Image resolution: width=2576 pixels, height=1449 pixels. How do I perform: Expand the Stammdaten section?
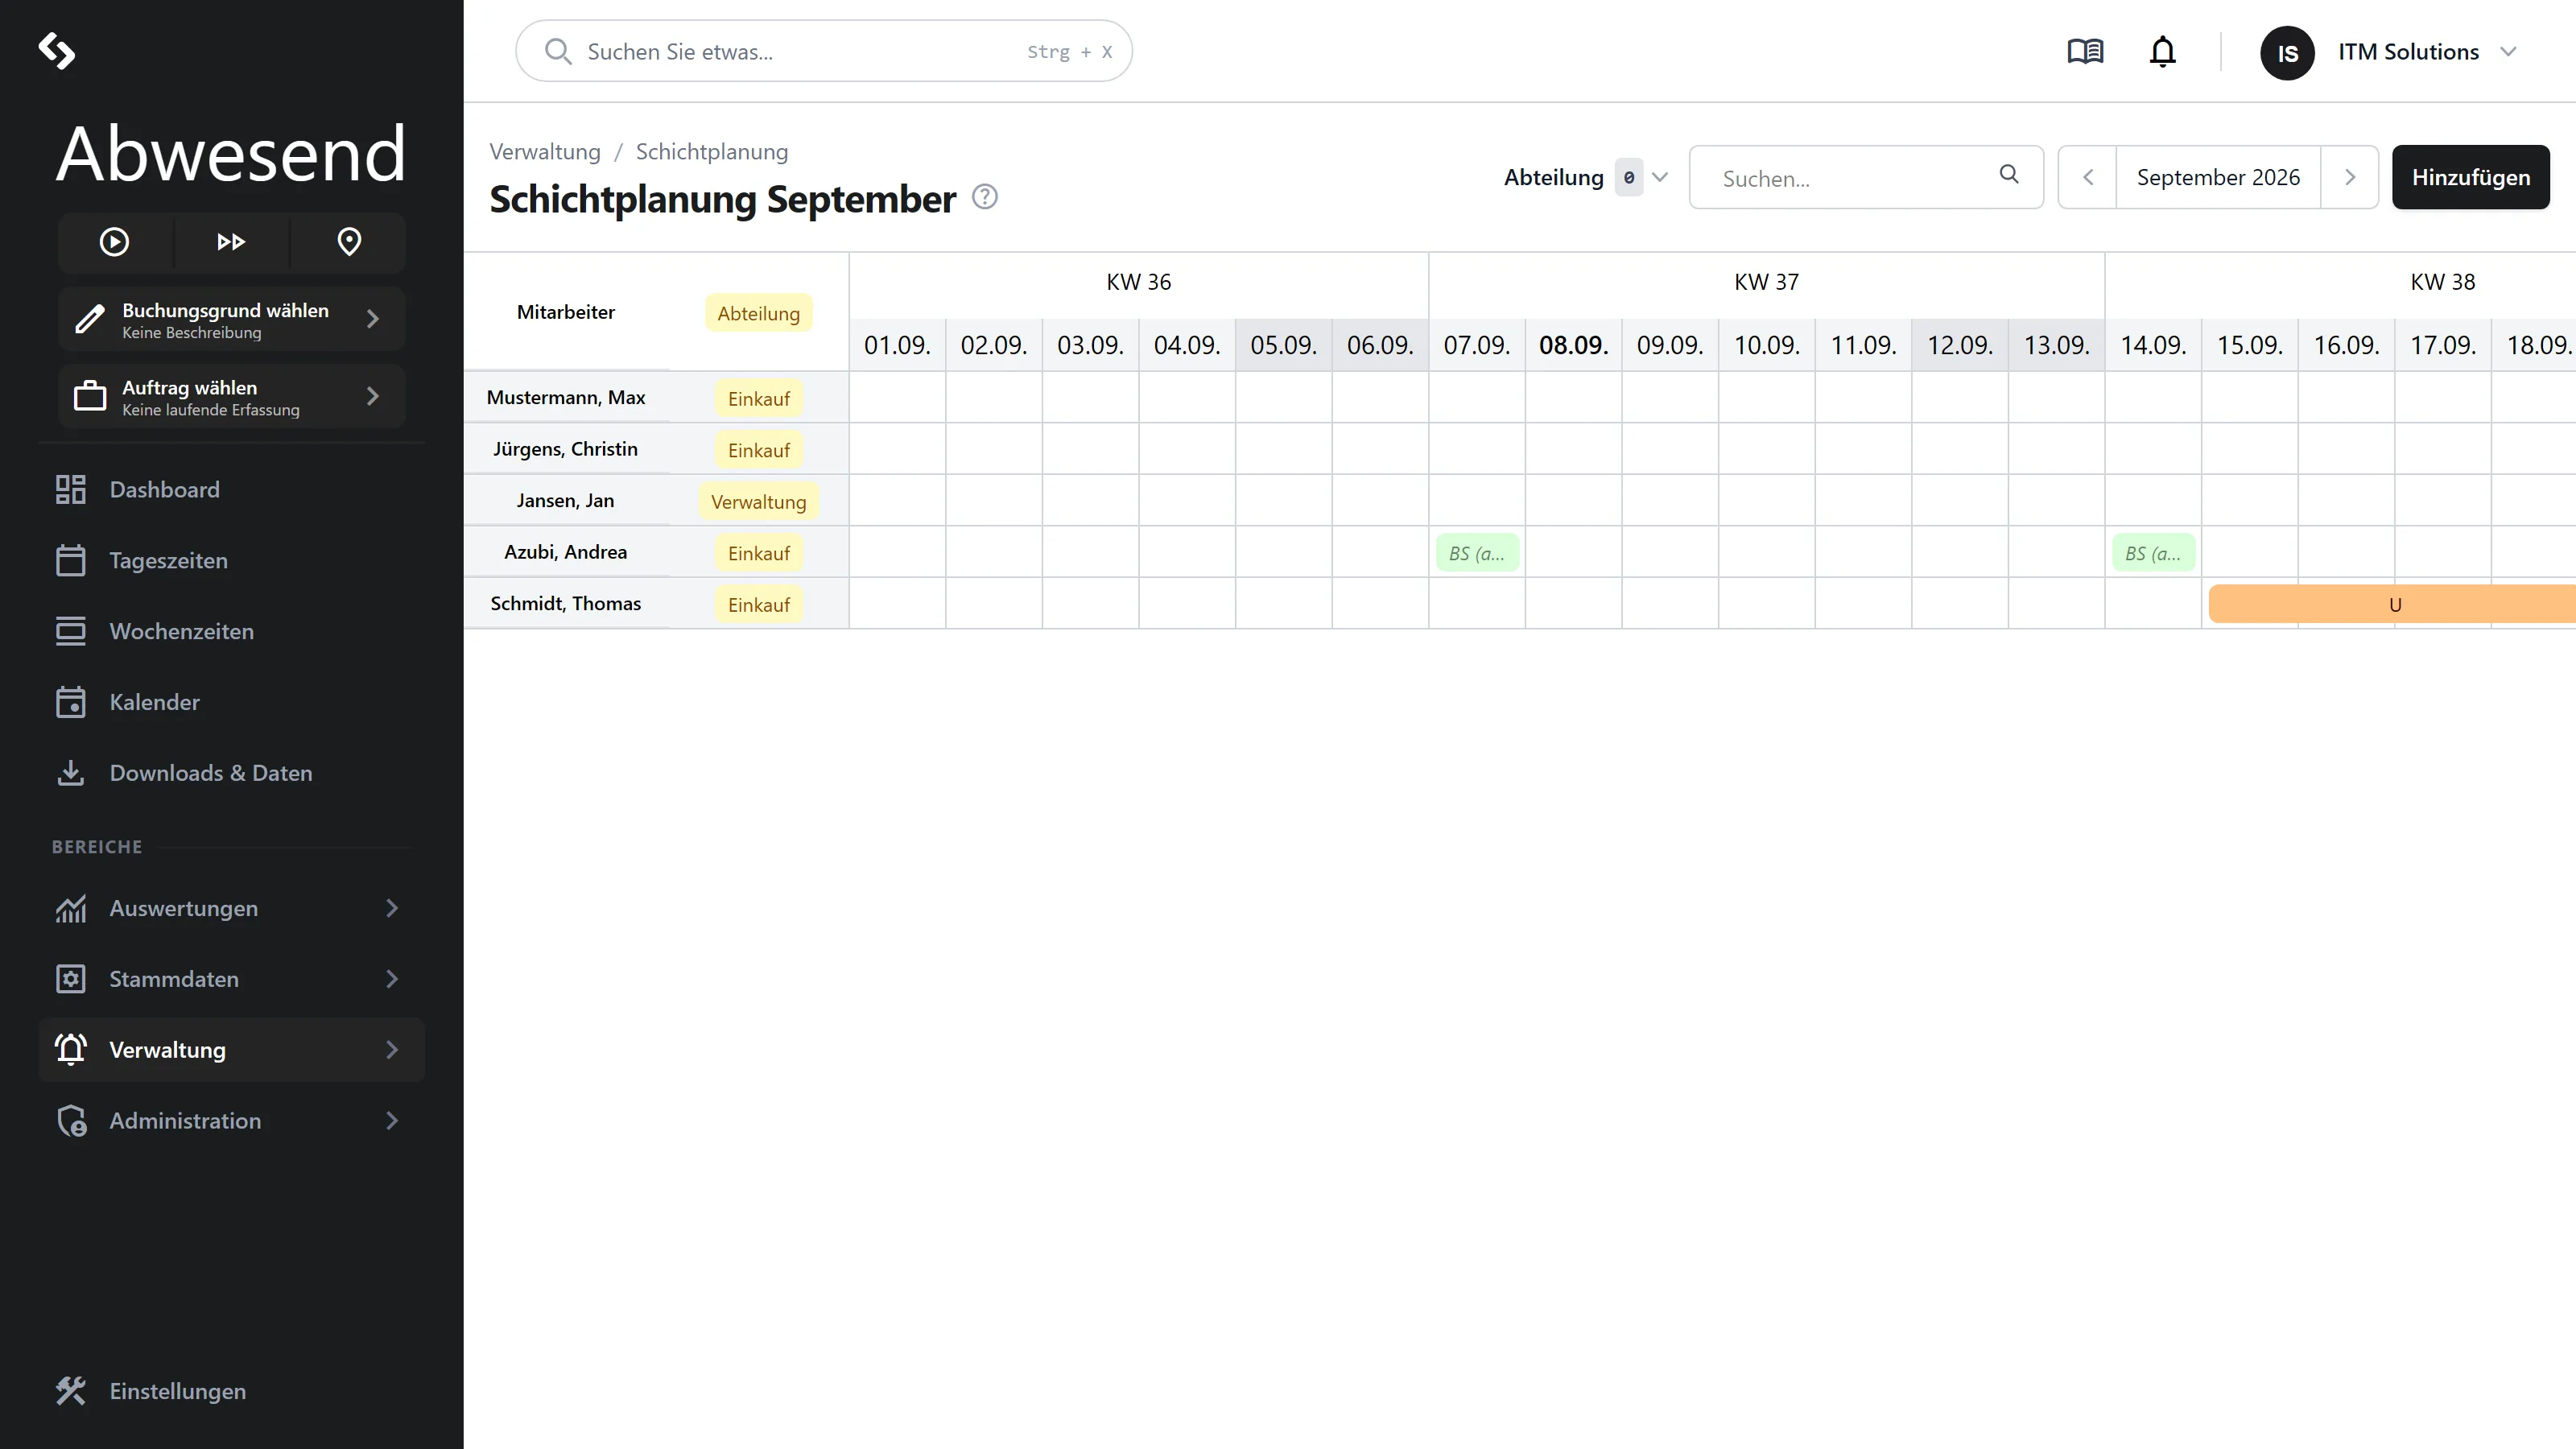(x=231, y=980)
